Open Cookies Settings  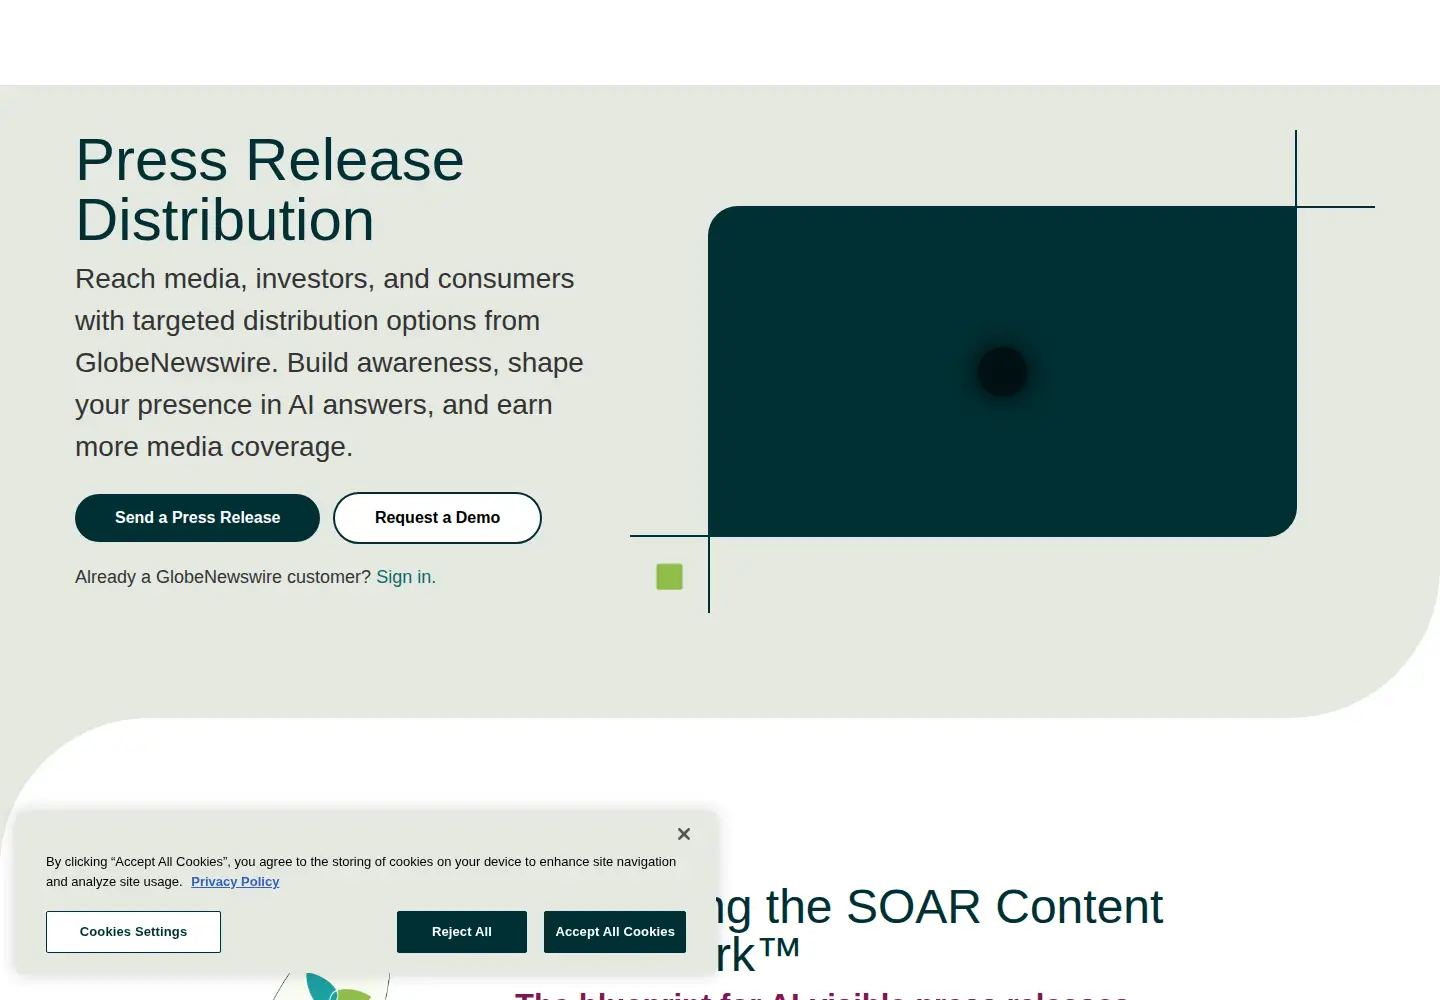133,932
